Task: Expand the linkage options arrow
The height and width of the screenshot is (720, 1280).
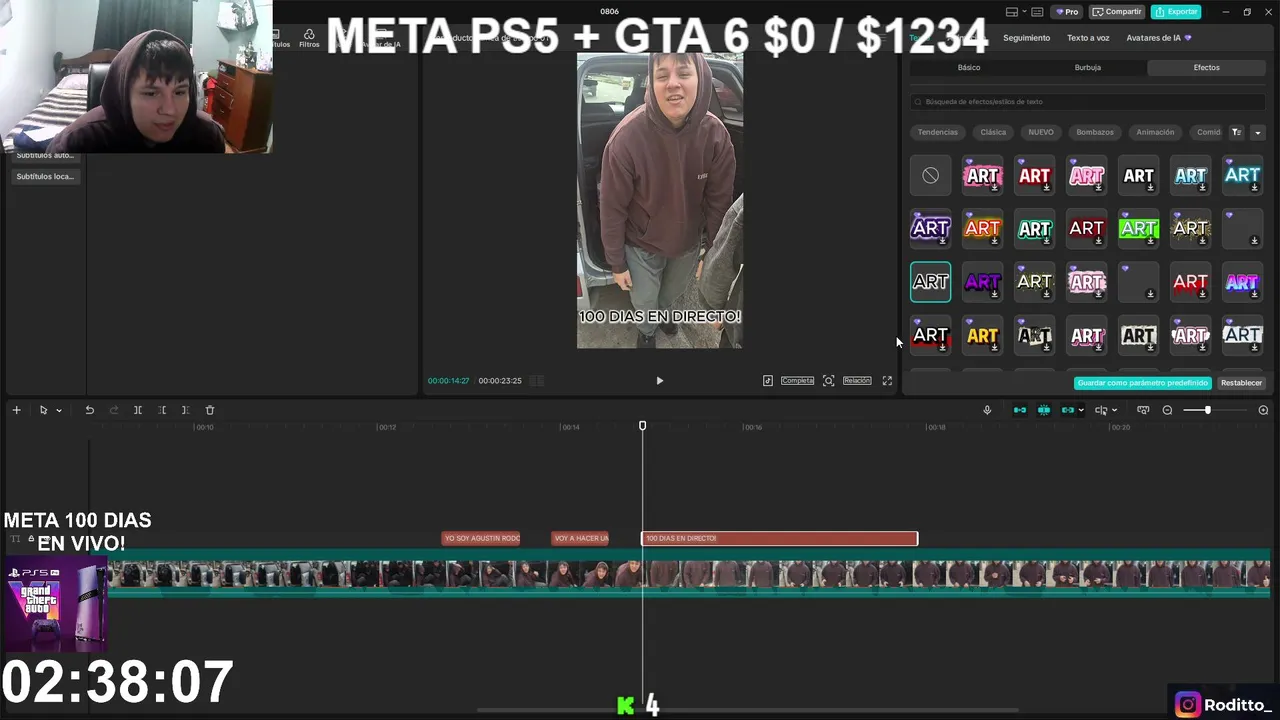Action: (x=1081, y=410)
